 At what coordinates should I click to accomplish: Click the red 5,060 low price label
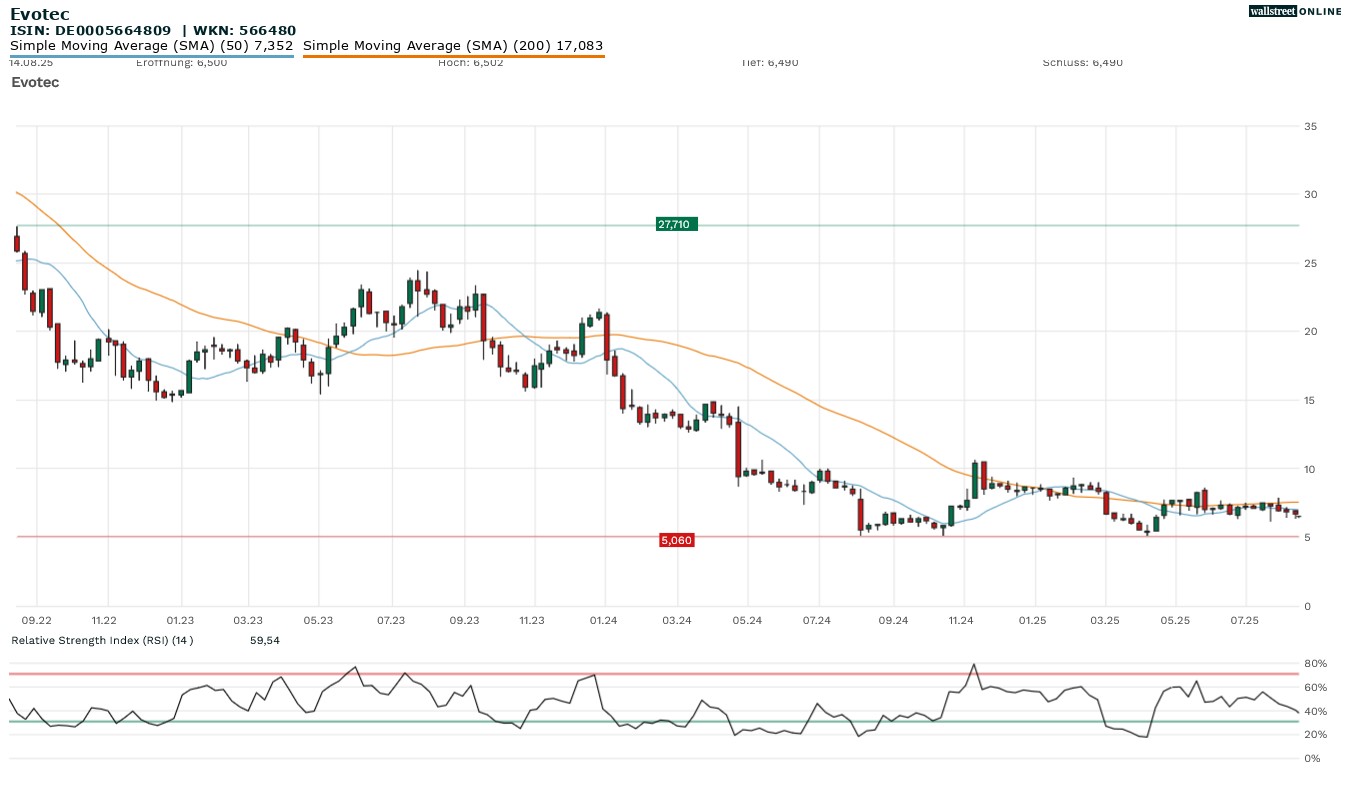click(676, 540)
